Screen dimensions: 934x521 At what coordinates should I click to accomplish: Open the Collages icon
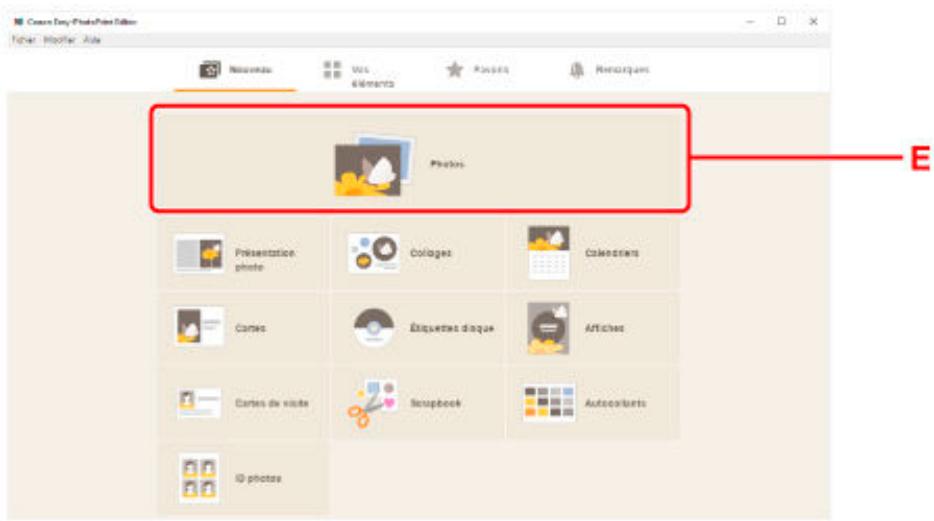coord(373,254)
